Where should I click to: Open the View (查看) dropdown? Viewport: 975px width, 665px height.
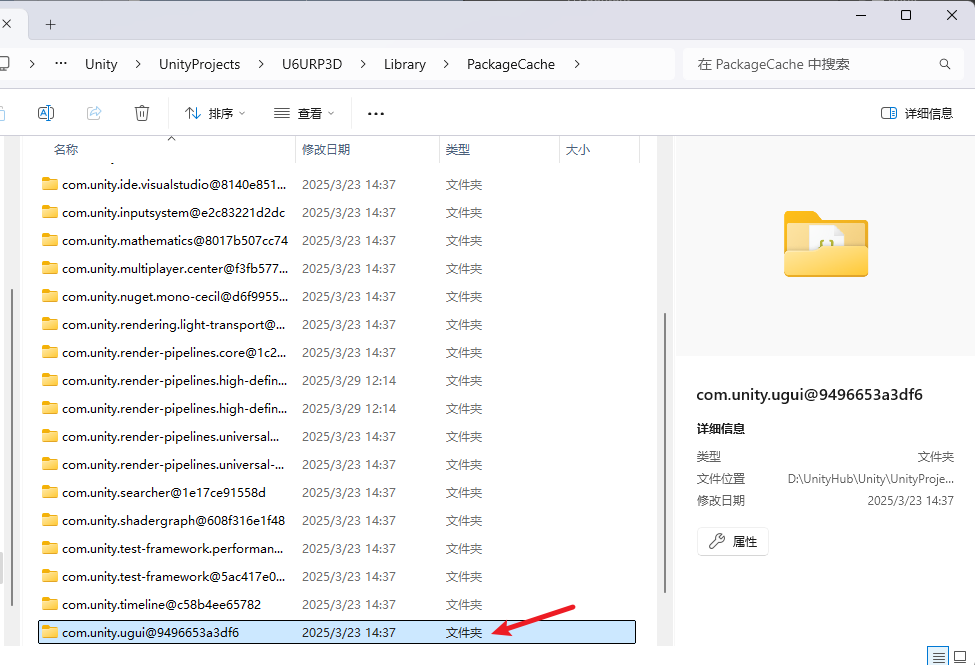click(304, 113)
